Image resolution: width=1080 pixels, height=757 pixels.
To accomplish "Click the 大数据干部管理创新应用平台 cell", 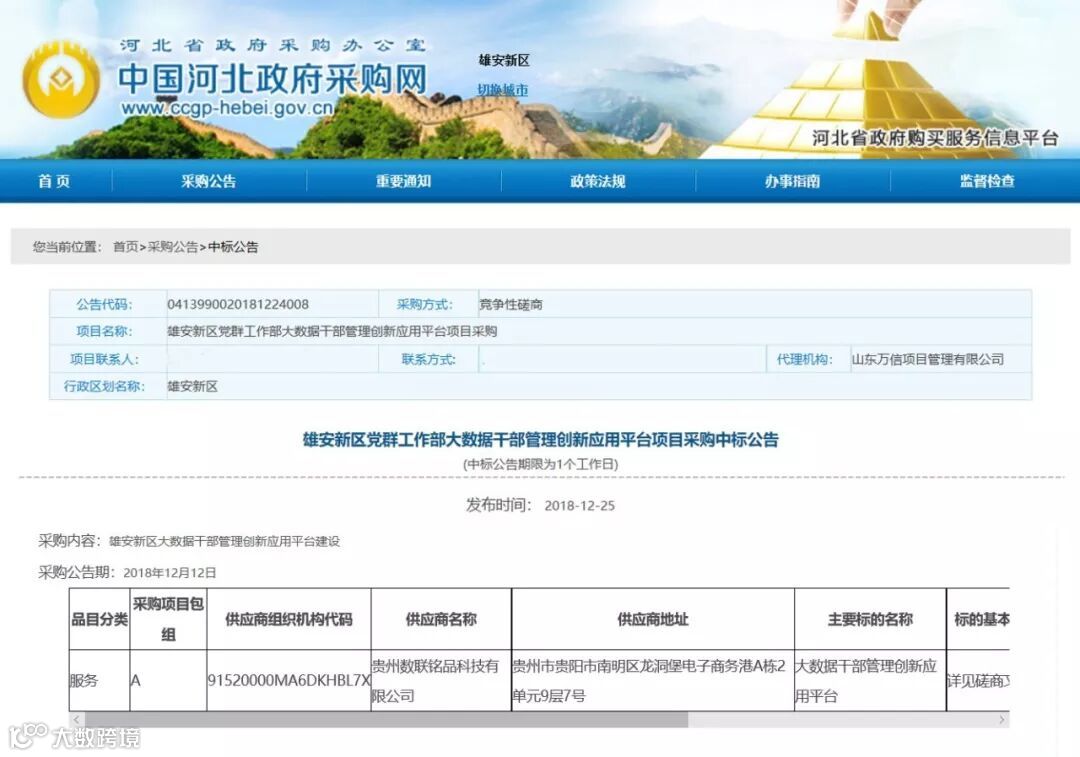I will 870,681.
